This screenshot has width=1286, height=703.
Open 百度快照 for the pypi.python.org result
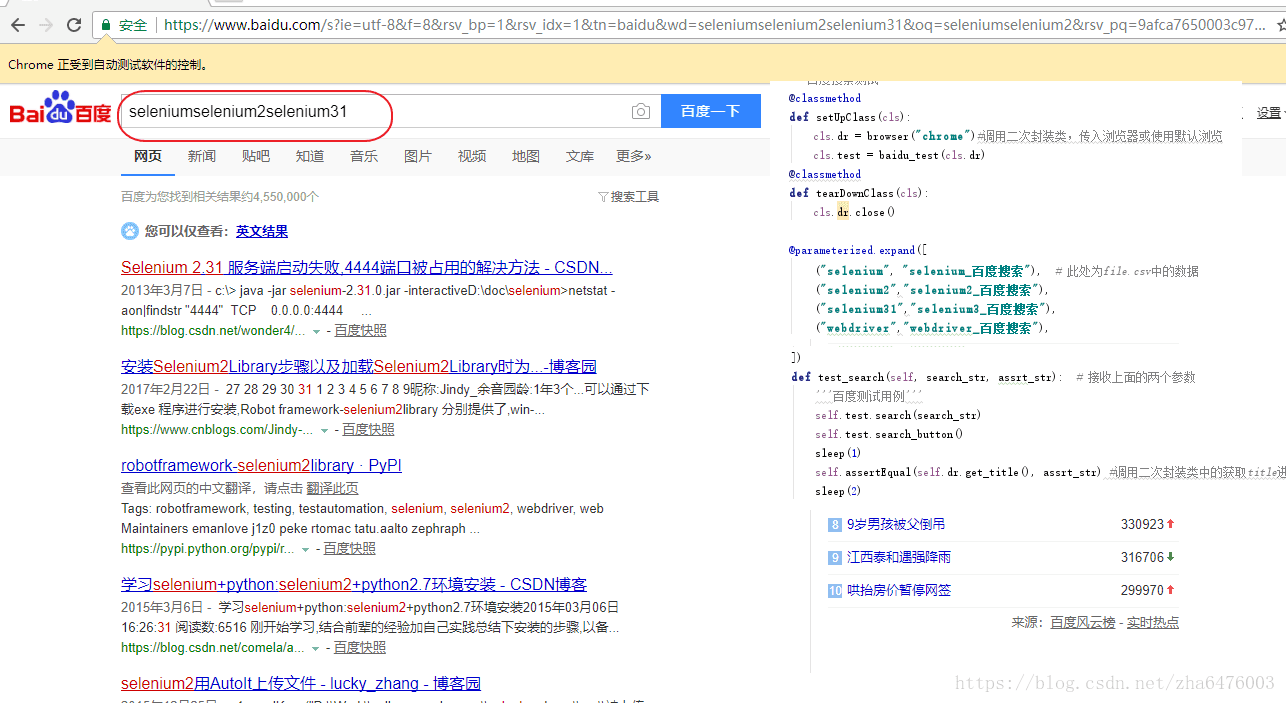coord(349,548)
